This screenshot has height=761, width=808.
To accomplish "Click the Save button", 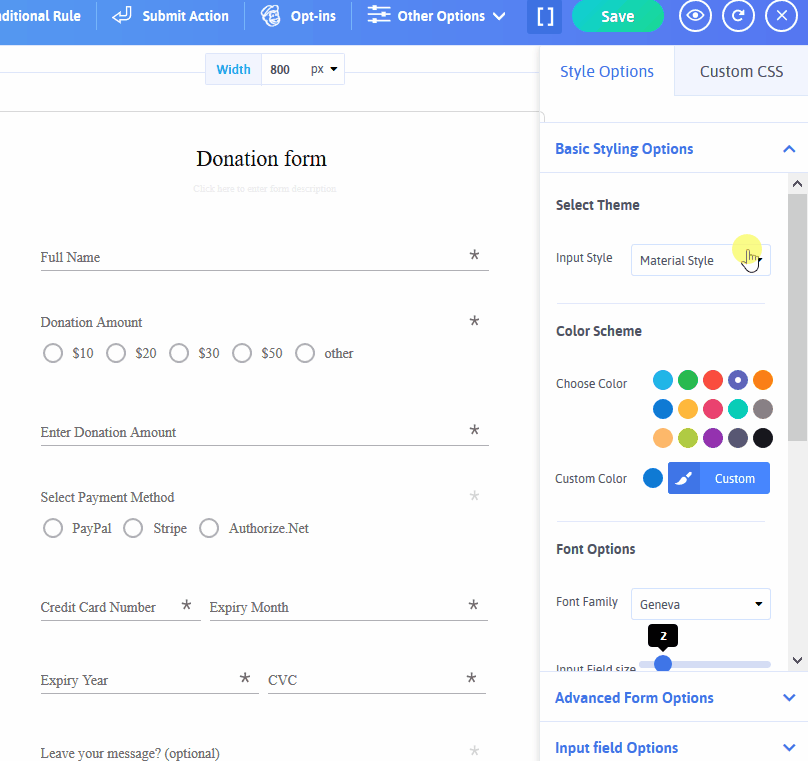I will (x=617, y=16).
